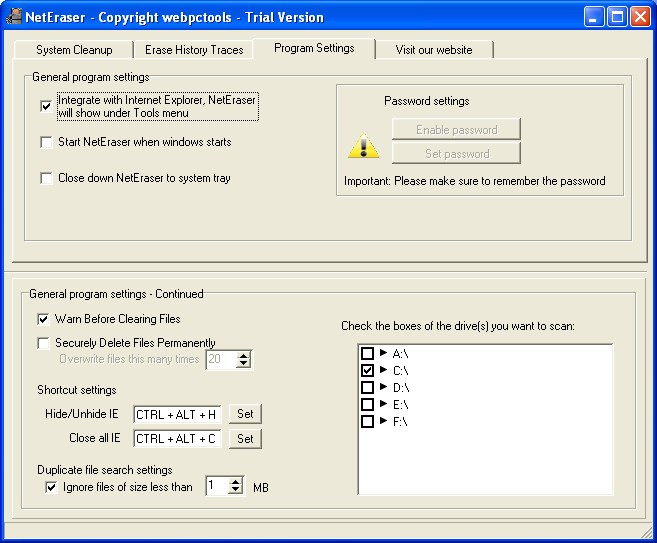Image resolution: width=657 pixels, height=543 pixels.
Task: Open the Visit our website tab
Action: click(434, 50)
